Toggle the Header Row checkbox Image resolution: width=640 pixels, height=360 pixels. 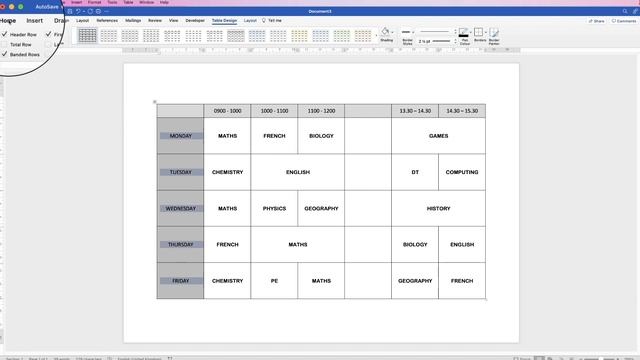(5, 34)
